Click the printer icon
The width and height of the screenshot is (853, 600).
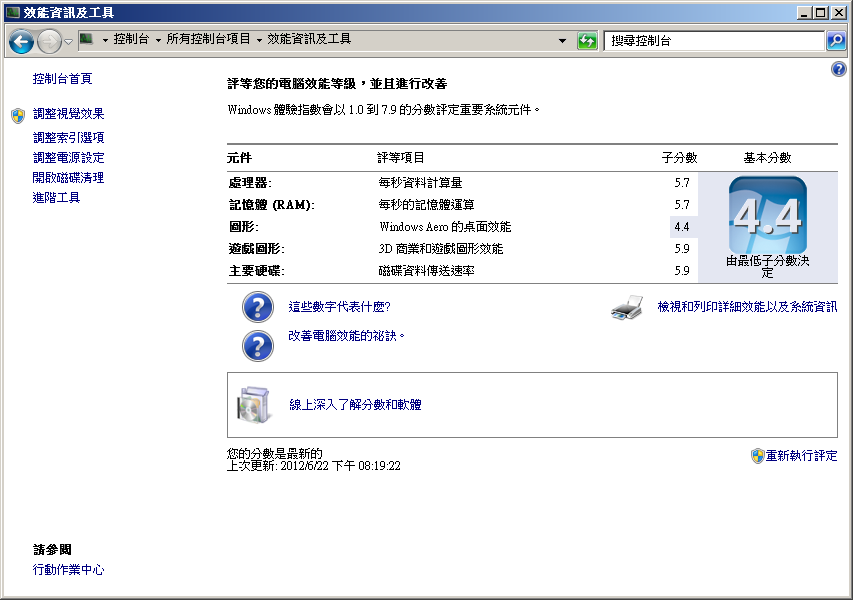tap(627, 307)
